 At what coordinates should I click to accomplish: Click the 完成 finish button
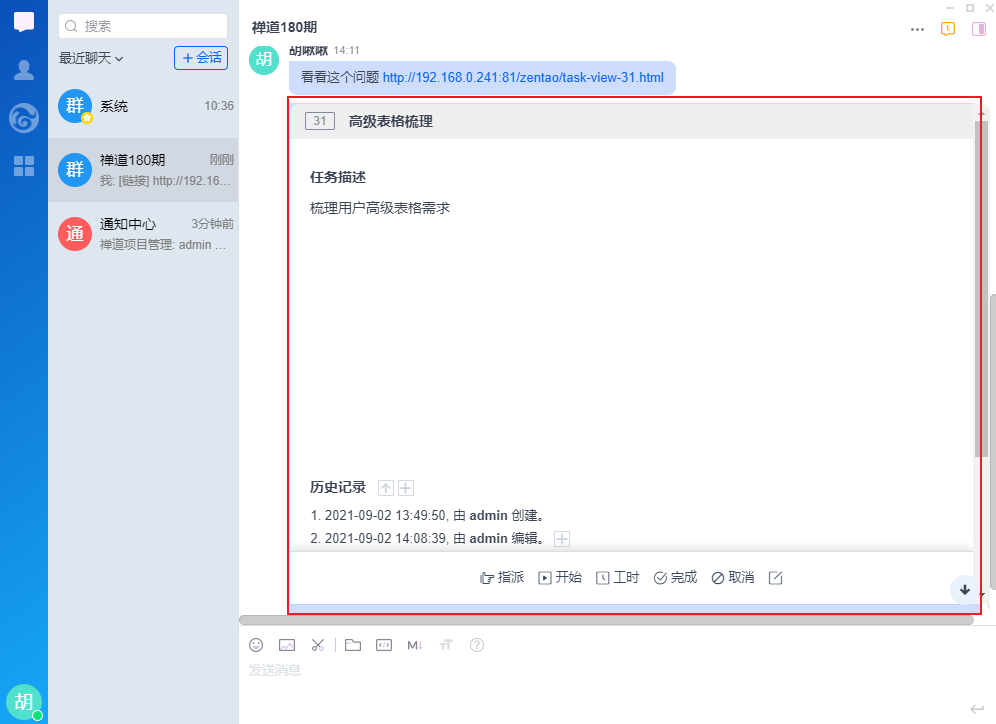coord(675,577)
